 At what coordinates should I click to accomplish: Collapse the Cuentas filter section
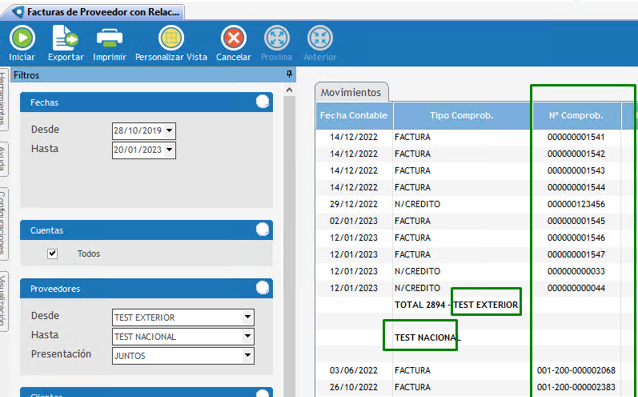262,230
